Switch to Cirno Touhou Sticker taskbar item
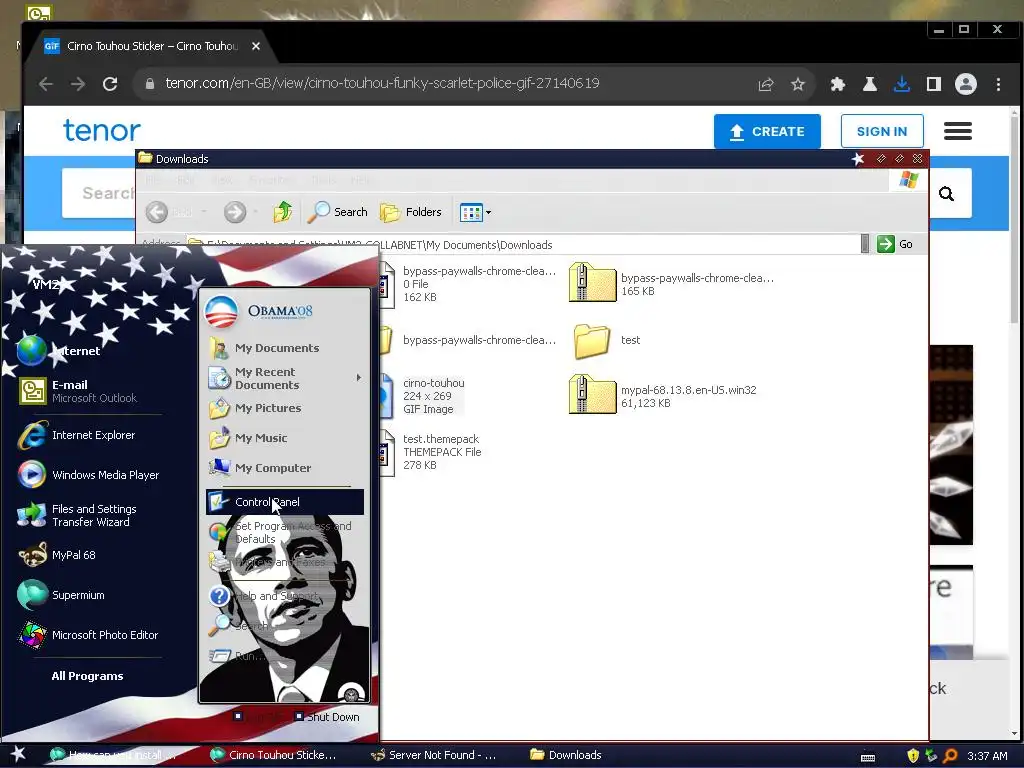Screen dimensions: 1024x768 coord(273,755)
